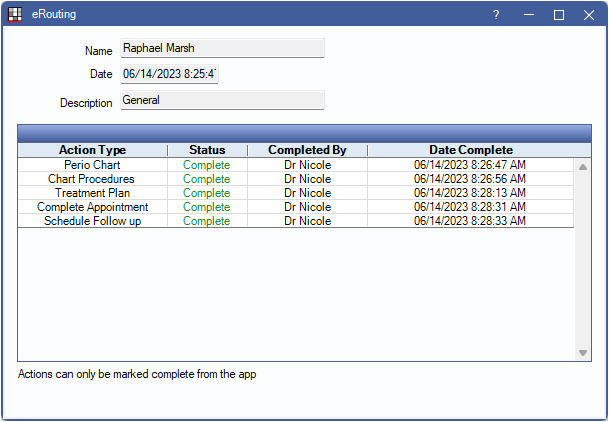The height and width of the screenshot is (422, 609).
Task: Click the eRouting app icon in title bar
Action: [x=15, y=15]
